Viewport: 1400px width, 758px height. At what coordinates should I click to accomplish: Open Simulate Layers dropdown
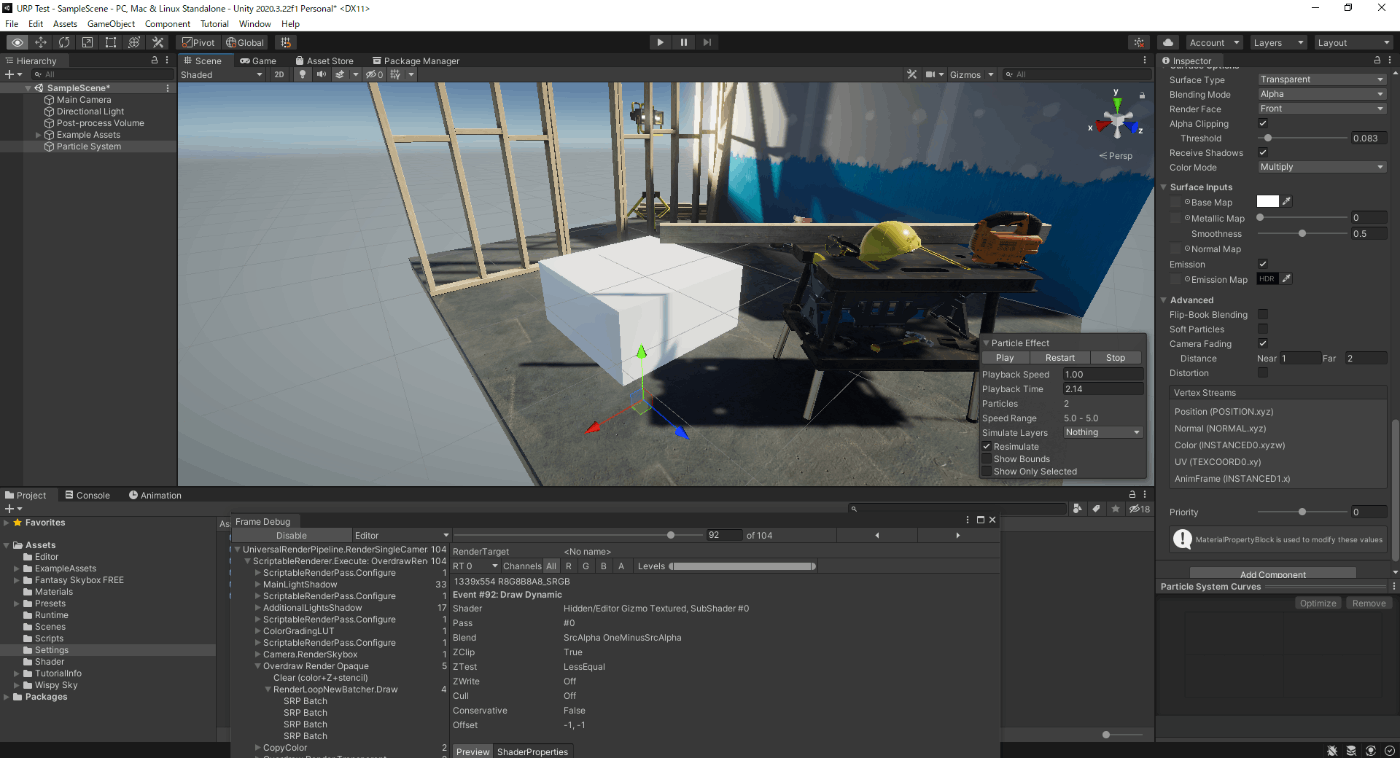coord(1102,432)
